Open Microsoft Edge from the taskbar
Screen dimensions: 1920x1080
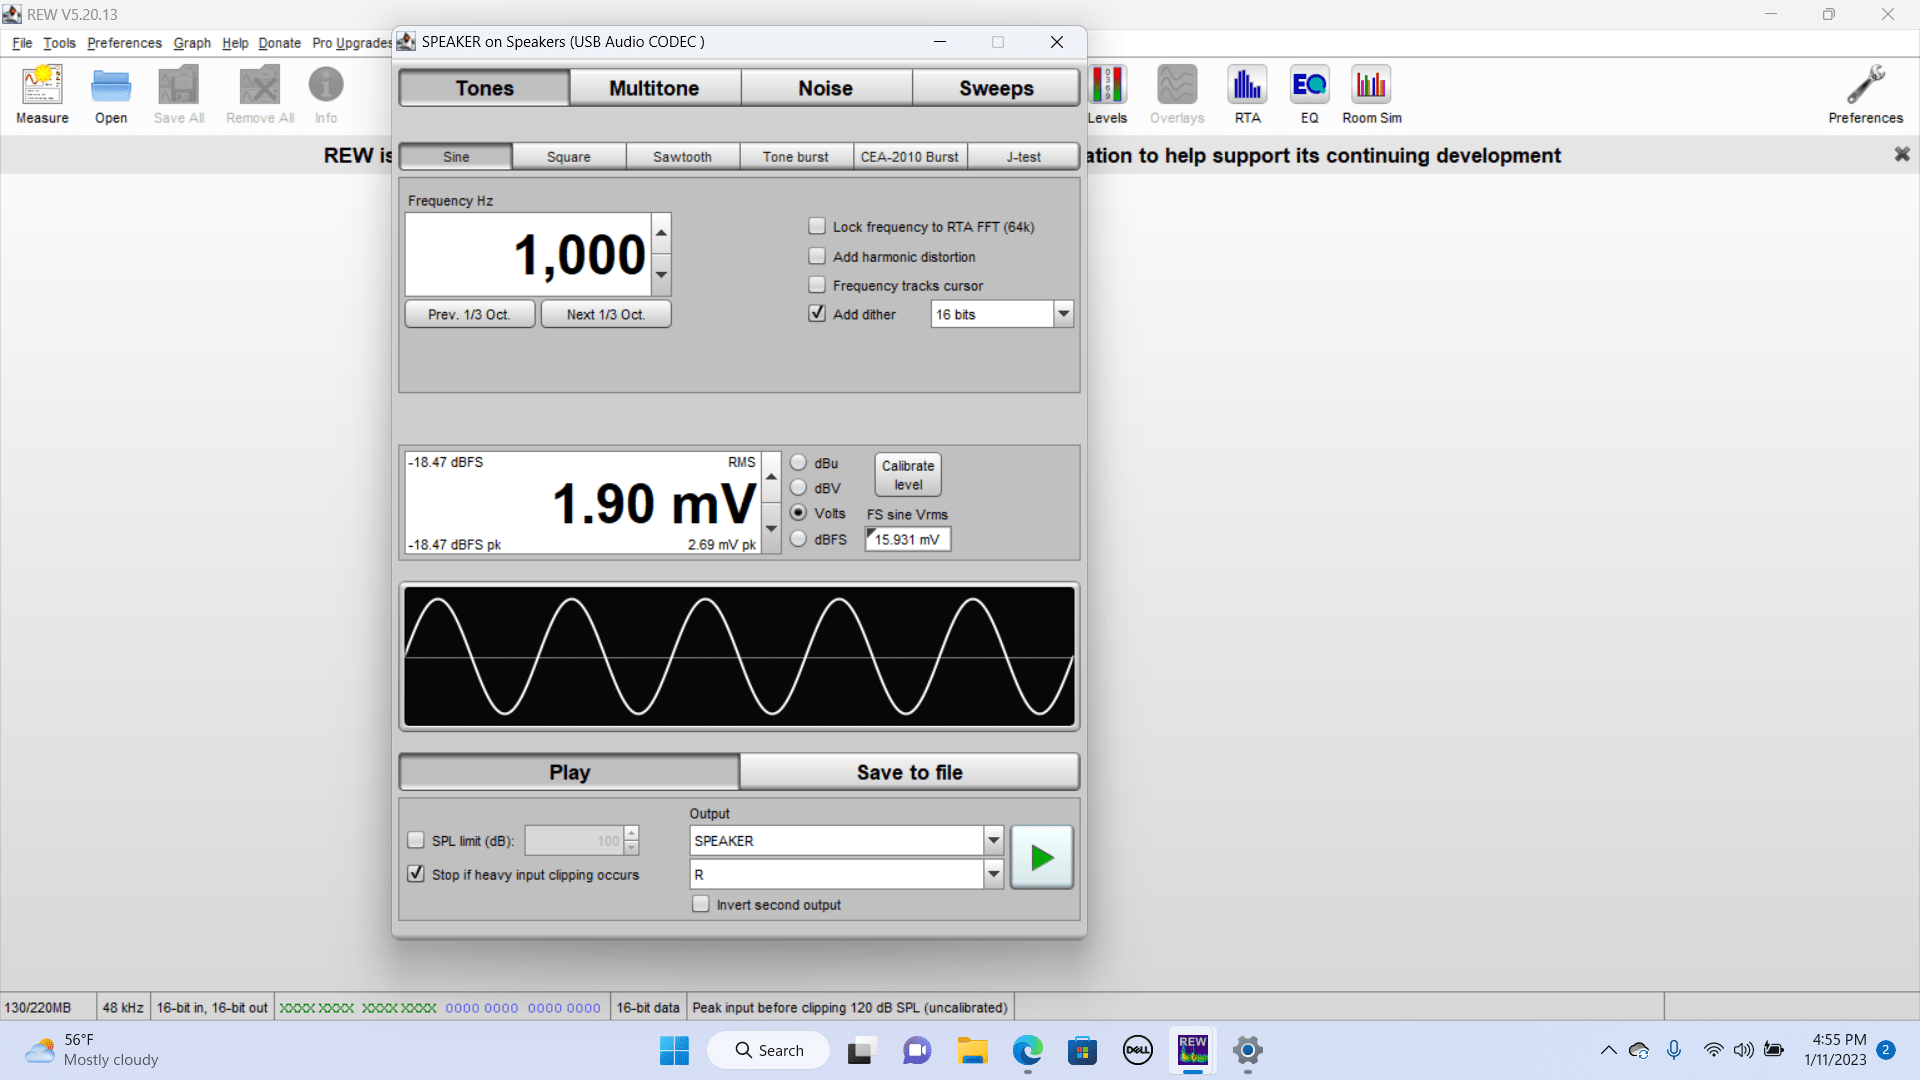point(1027,1050)
